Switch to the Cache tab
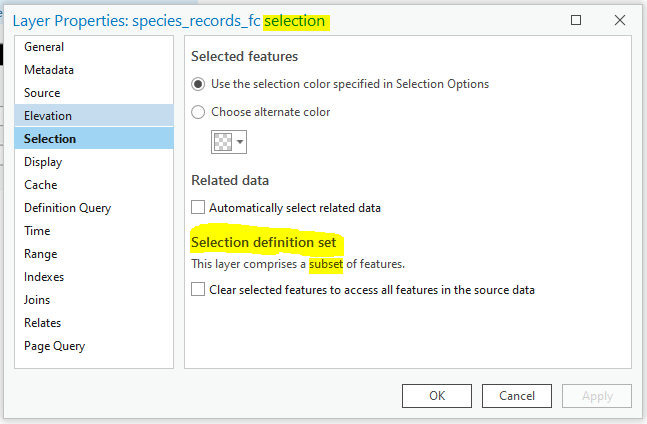Image resolution: width=647 pixels, height=424 pixels. coord(41,185)
